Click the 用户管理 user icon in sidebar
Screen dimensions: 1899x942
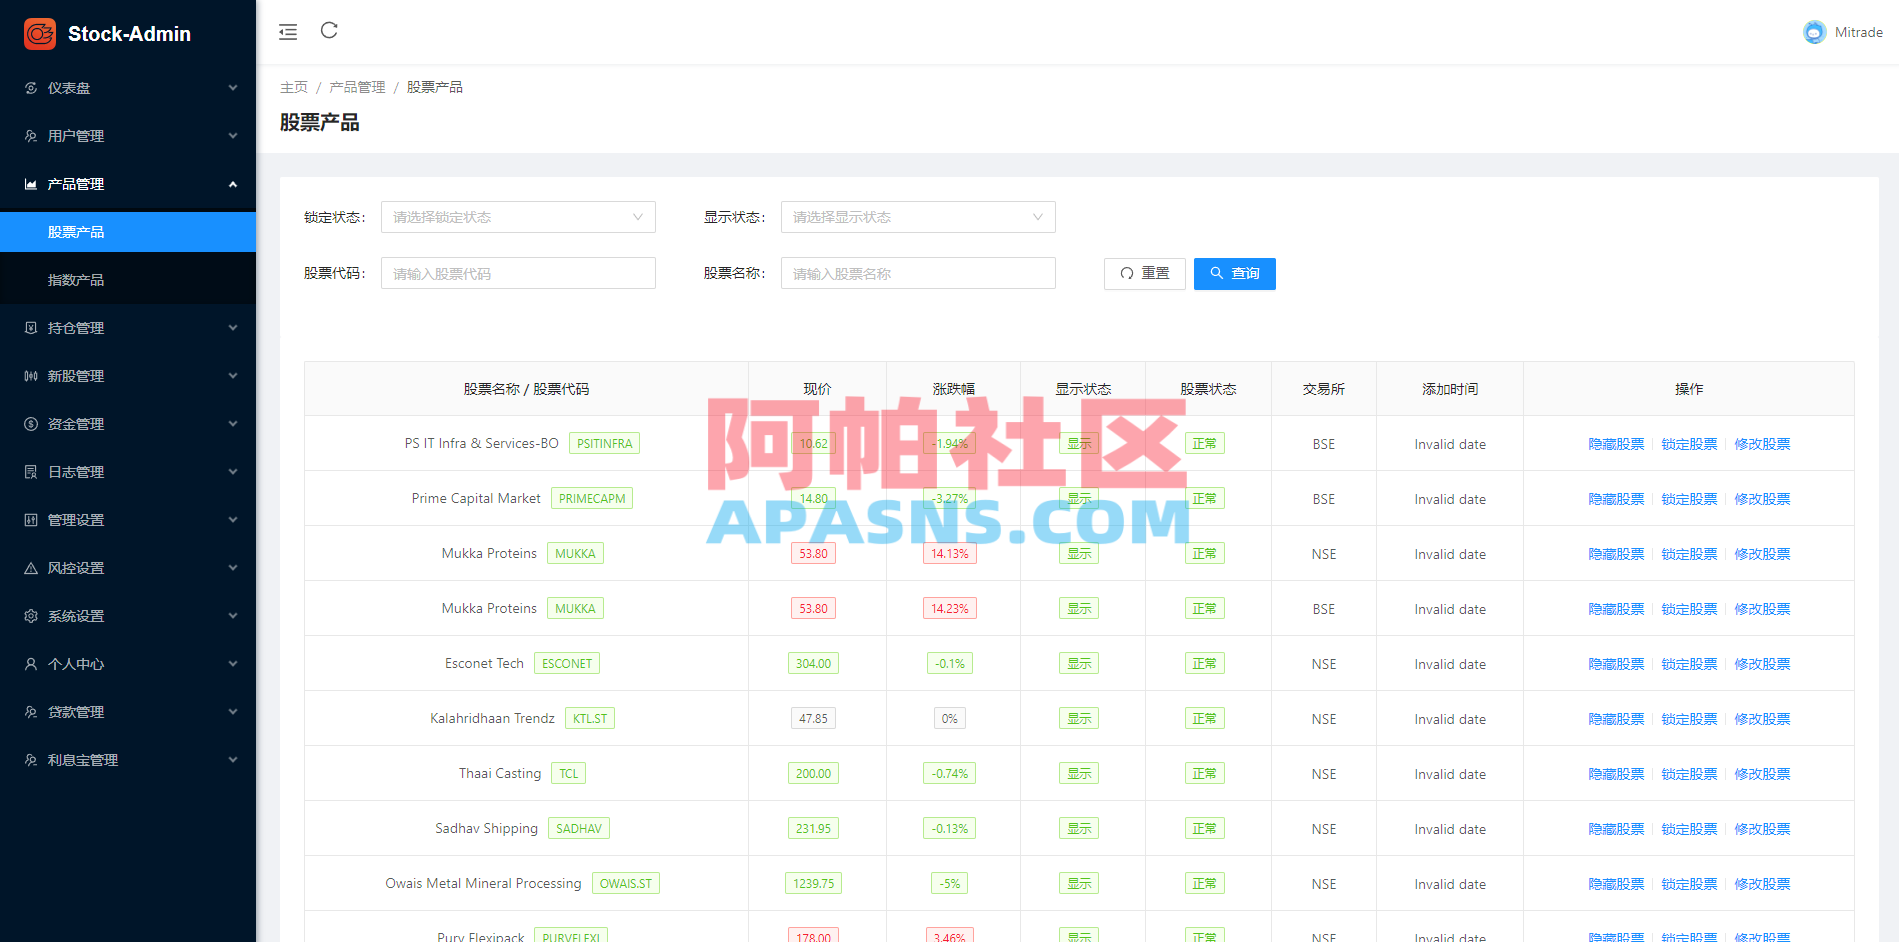click(x=30, y=136)
